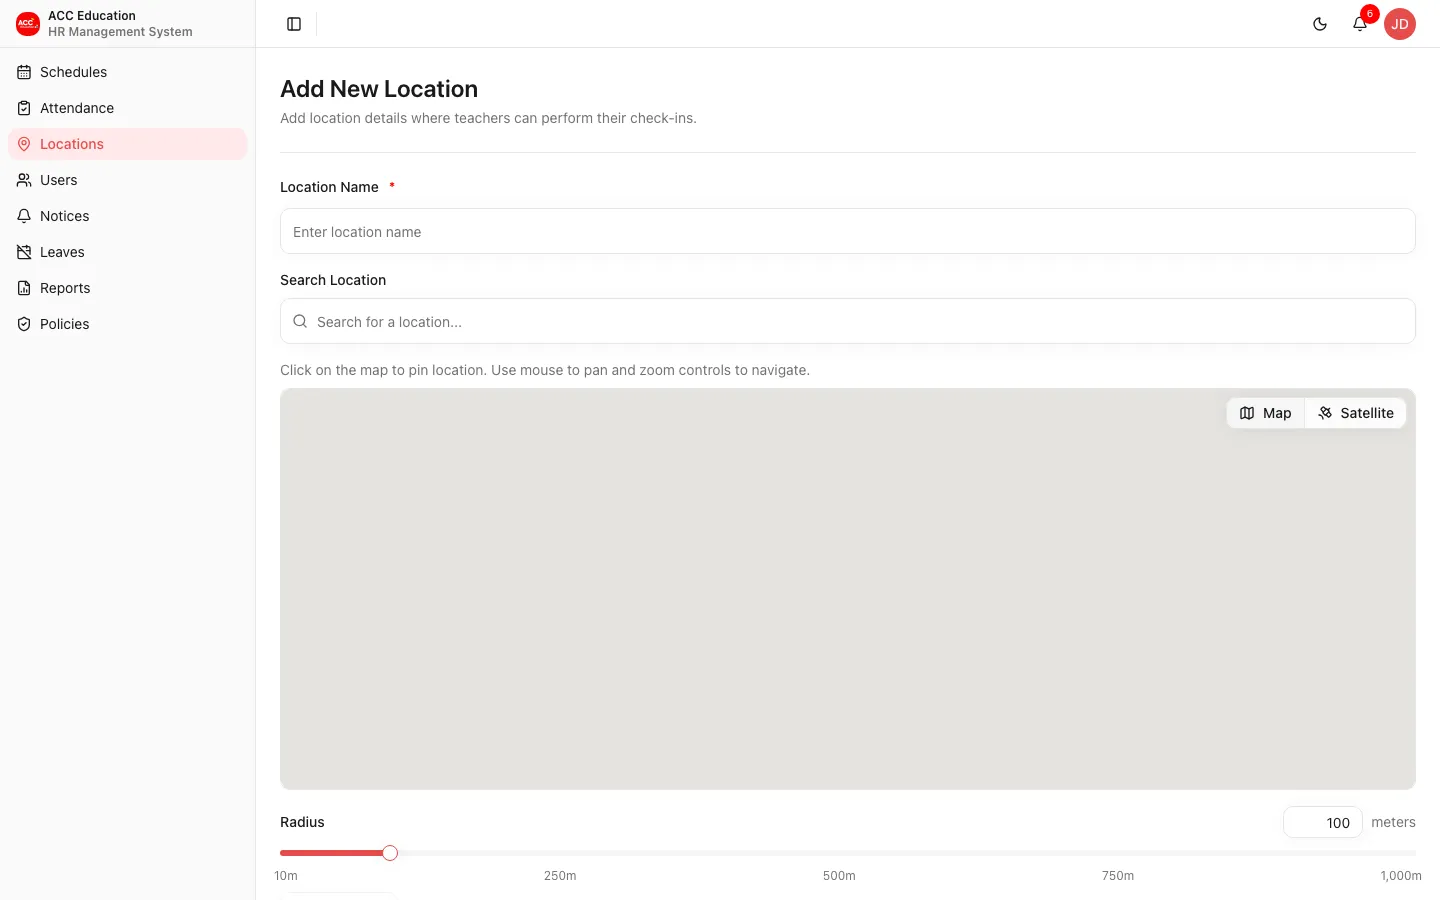
Task: Set radius slider near 500m mark
Action: point(839,853)
